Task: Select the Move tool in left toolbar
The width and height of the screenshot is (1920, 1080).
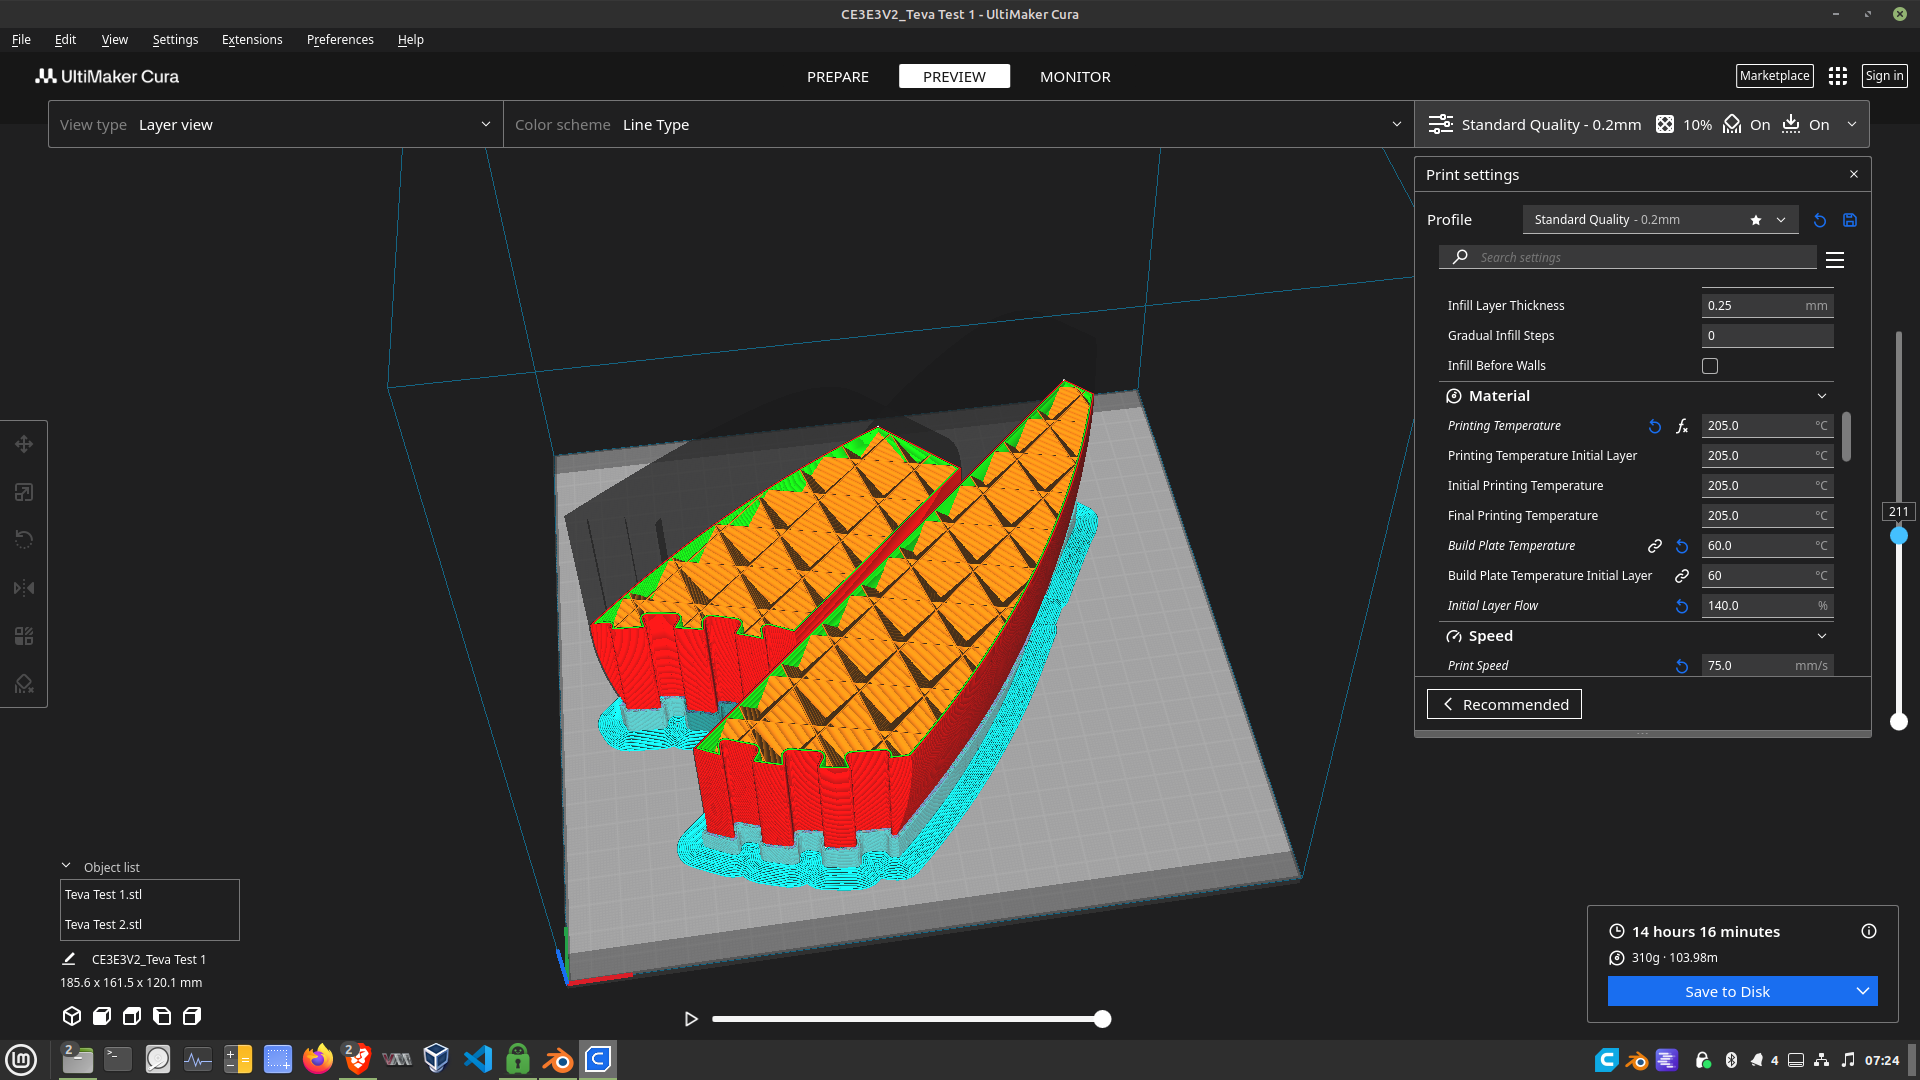Action: [x=24, y=444]
